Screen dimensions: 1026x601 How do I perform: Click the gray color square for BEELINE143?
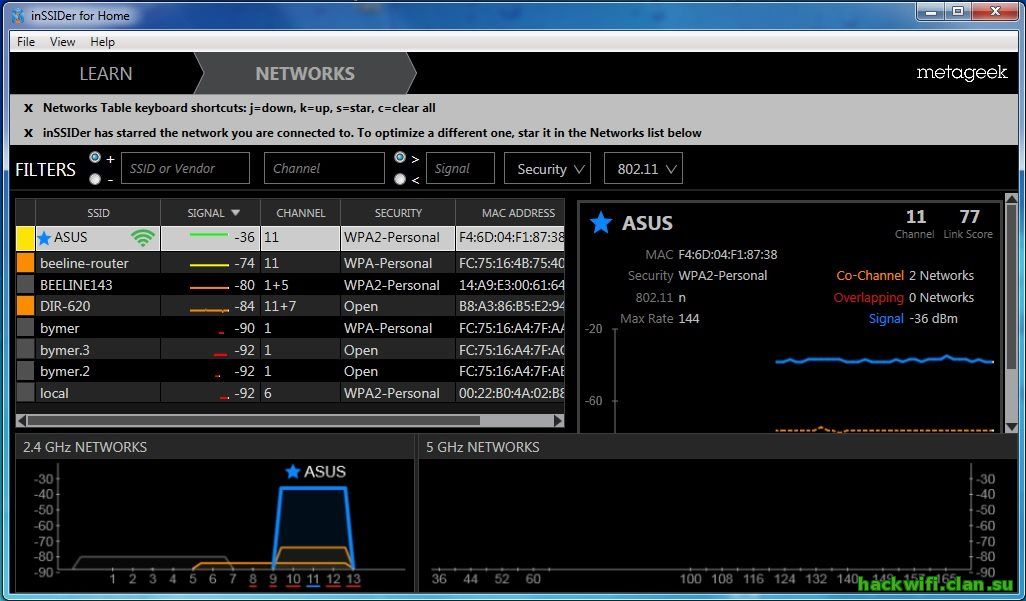click(x=26, y=285)
